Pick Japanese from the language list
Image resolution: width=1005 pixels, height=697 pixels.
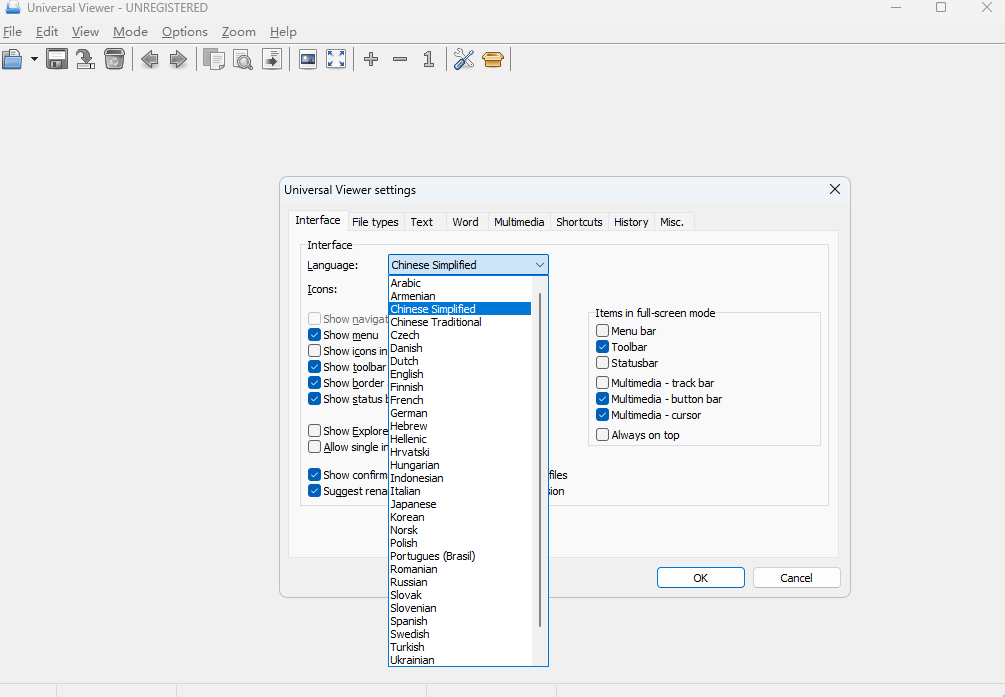pyautogui.click(x=460, y=504)
